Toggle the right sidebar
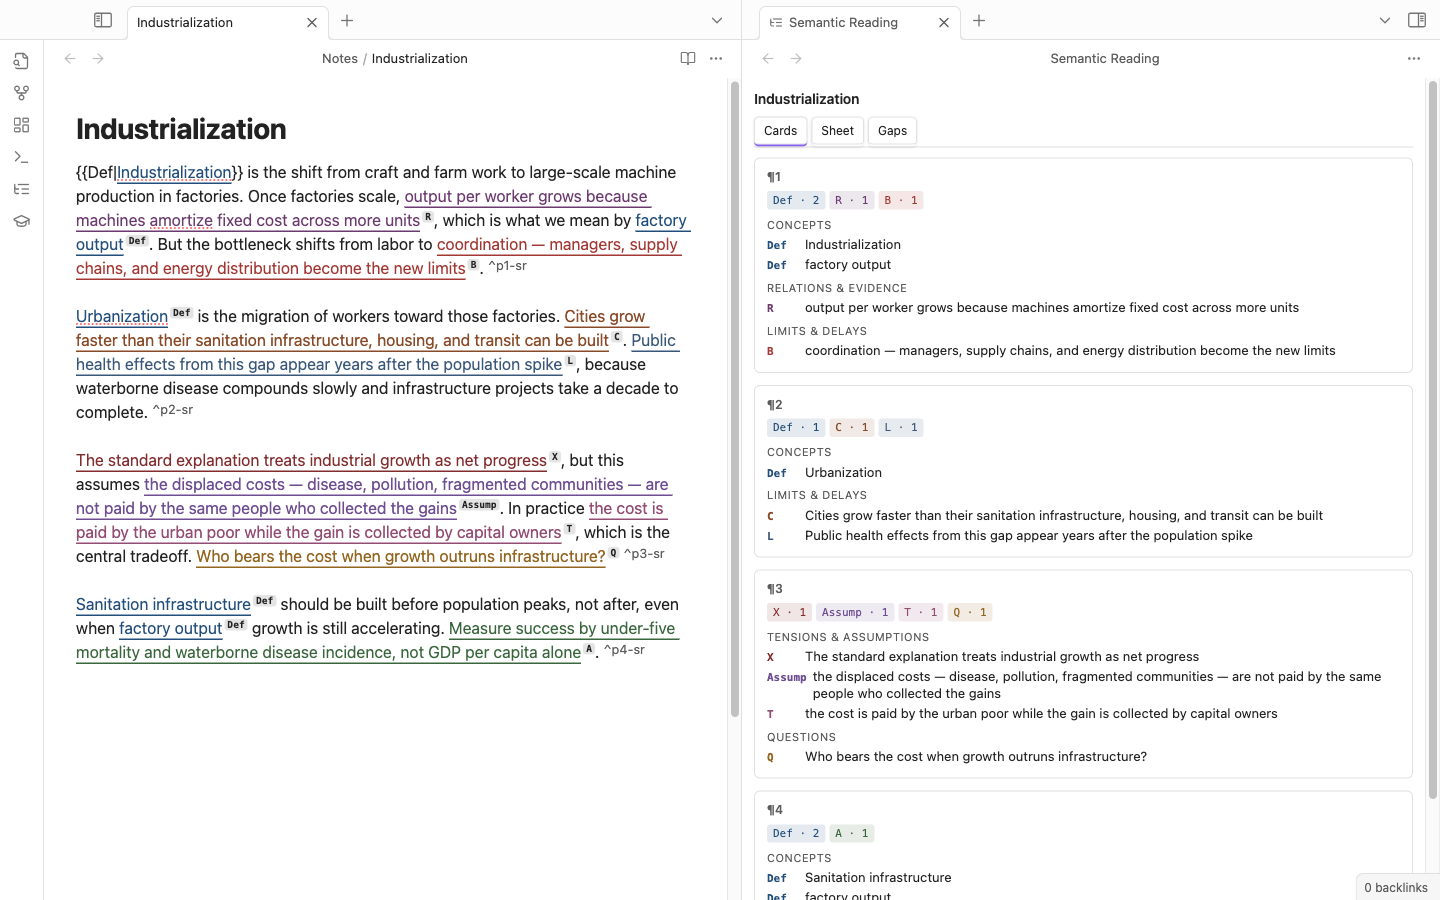 click(x=1417, y=20)
